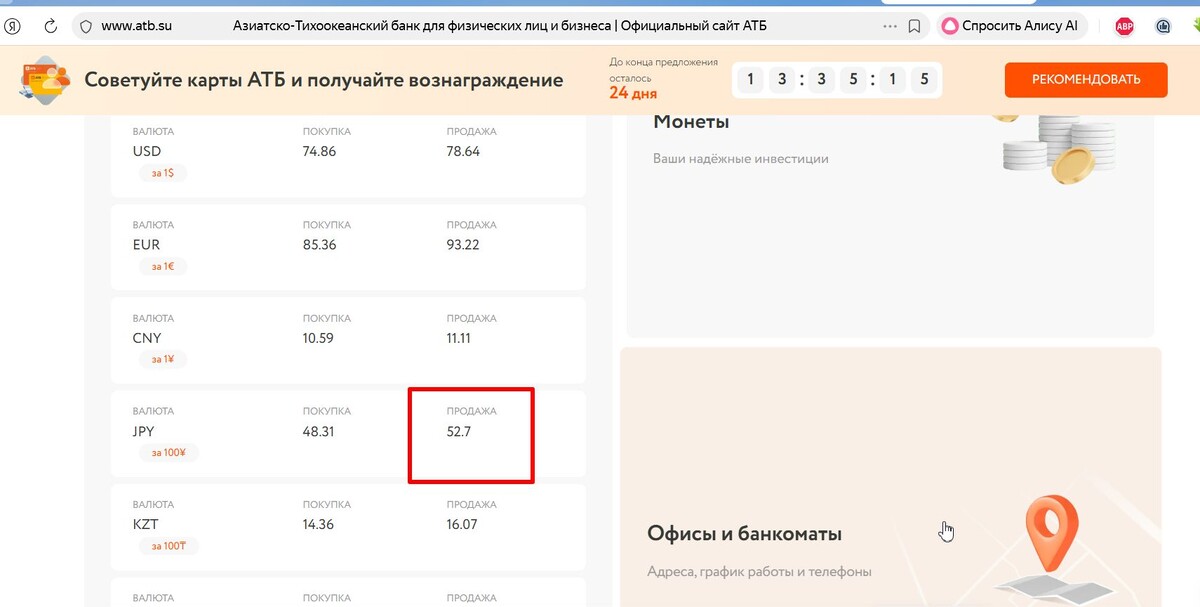Click CNY purchase rate 10.59

click(316, 338)
